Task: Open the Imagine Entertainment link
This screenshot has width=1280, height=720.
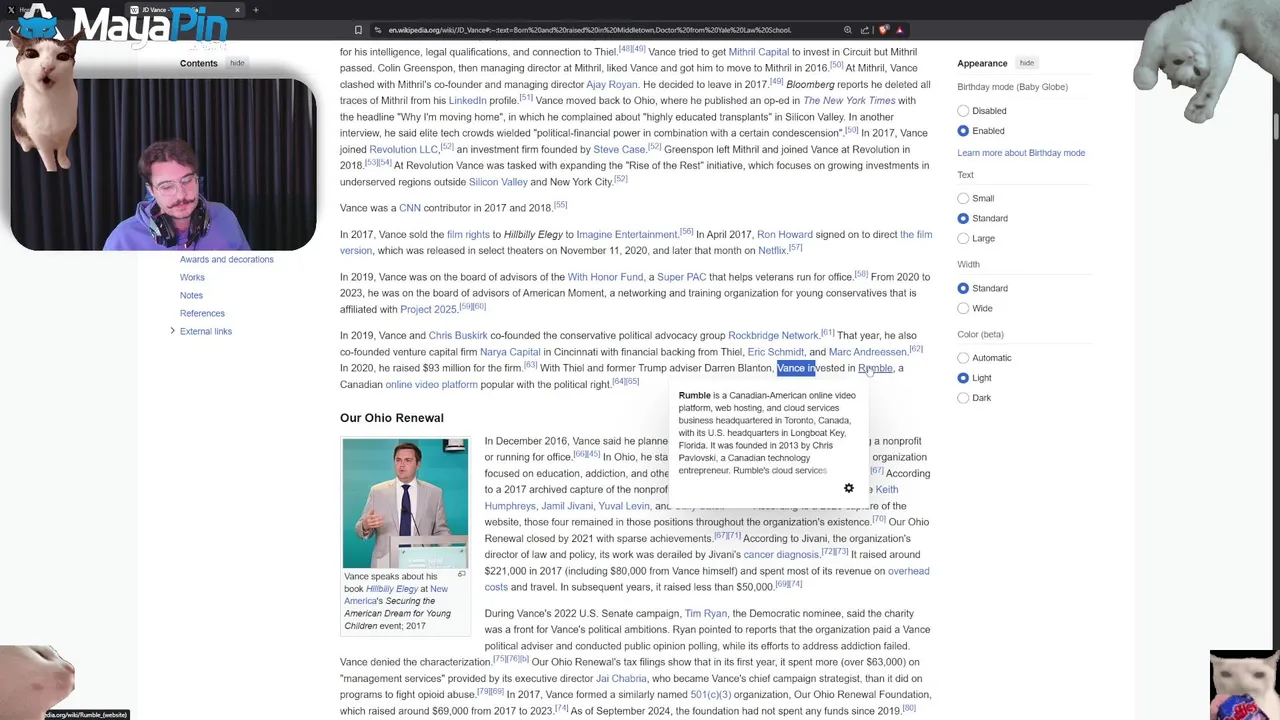Action: (627, 235)
